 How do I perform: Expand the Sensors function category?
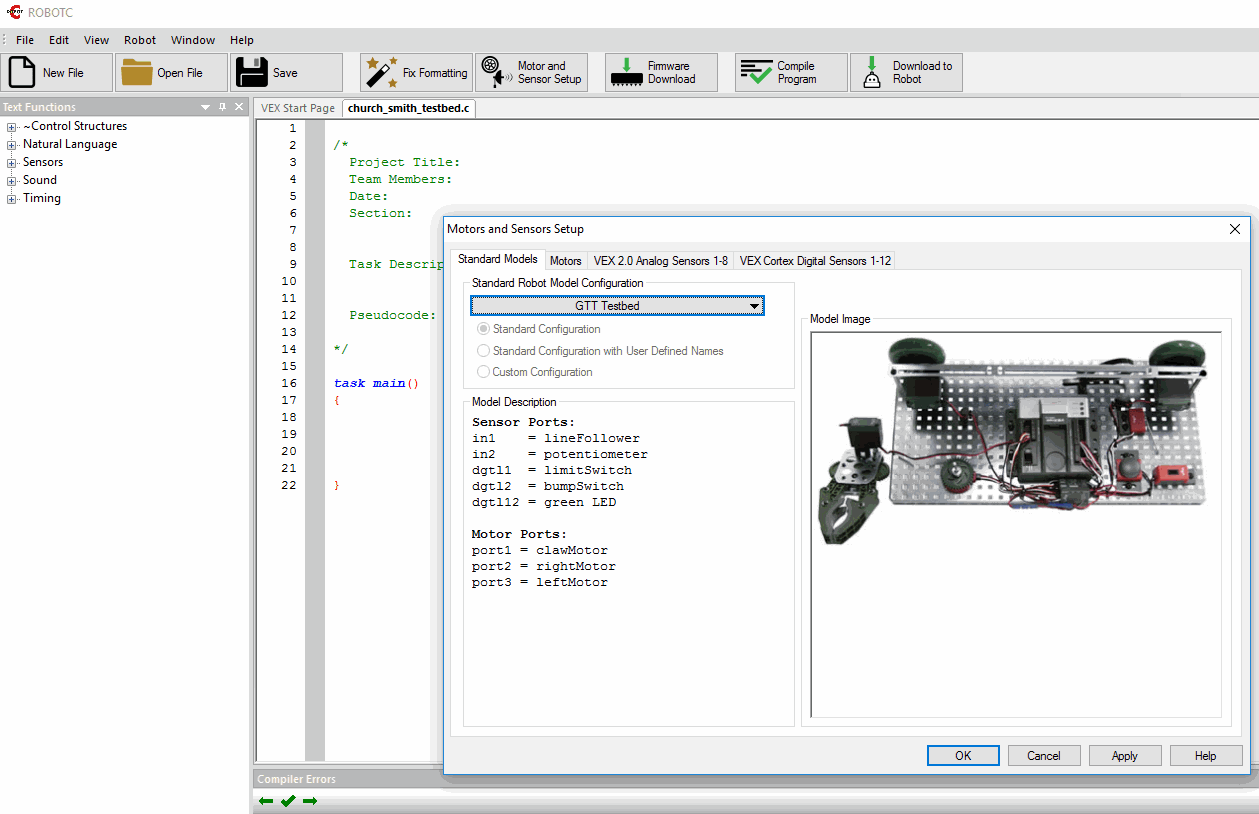pyautogui.click(x=12, y=163)
